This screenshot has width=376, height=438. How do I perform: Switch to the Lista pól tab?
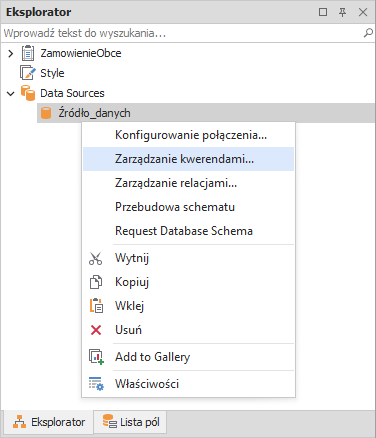coord(130,422)
